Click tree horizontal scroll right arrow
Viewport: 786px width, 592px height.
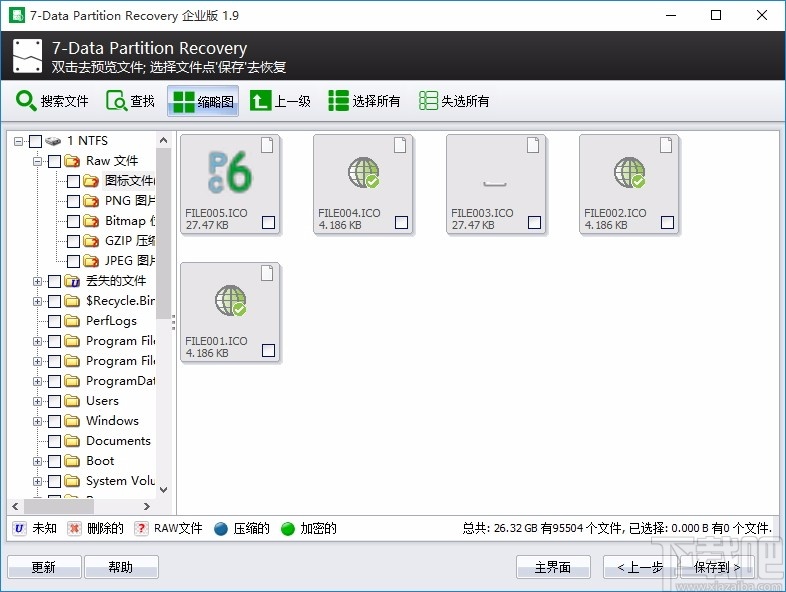point(147,506)
